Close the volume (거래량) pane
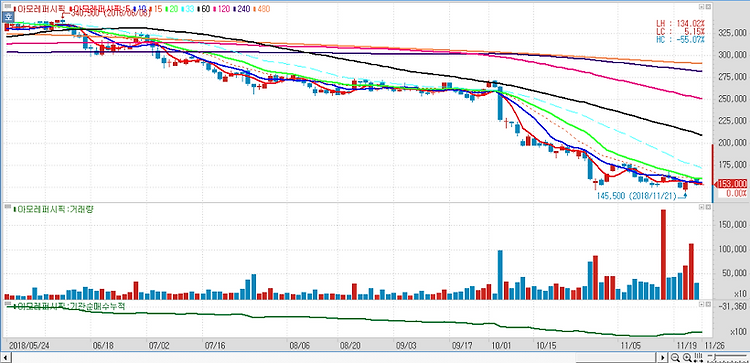Viewport: 750px width, 363px height. coord(707,208)
